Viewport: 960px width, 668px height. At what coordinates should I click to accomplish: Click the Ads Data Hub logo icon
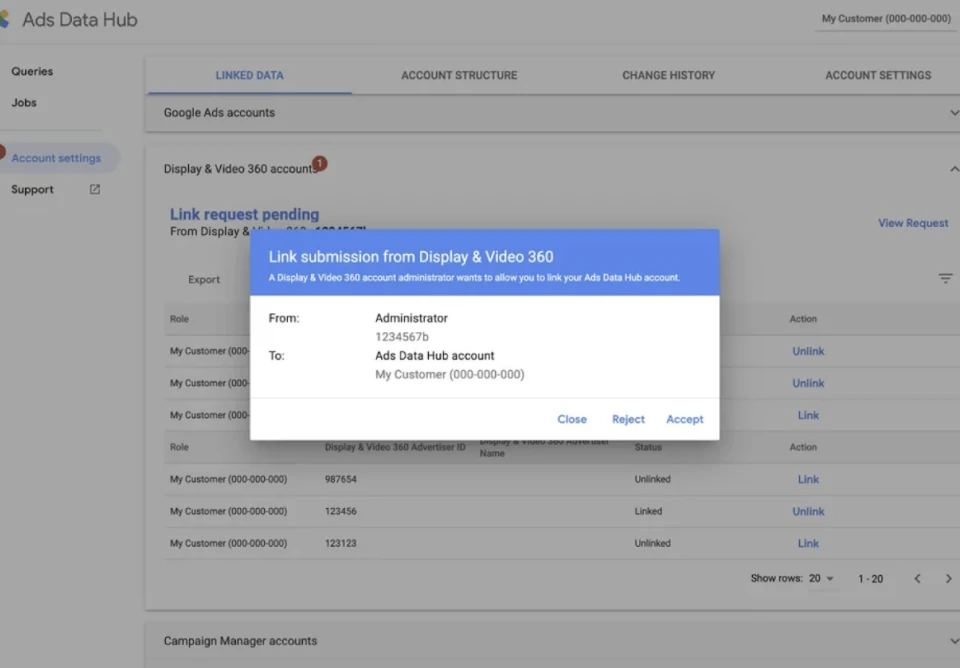(x=5, y=19)
